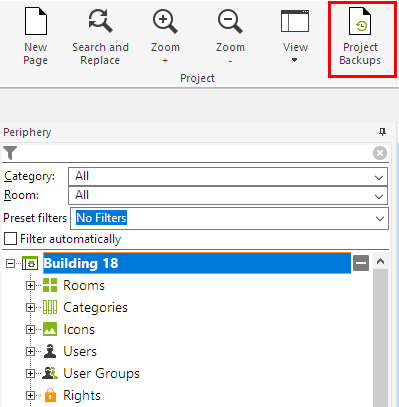
Task: Open the Category dropdown
Action: point(228,176)
